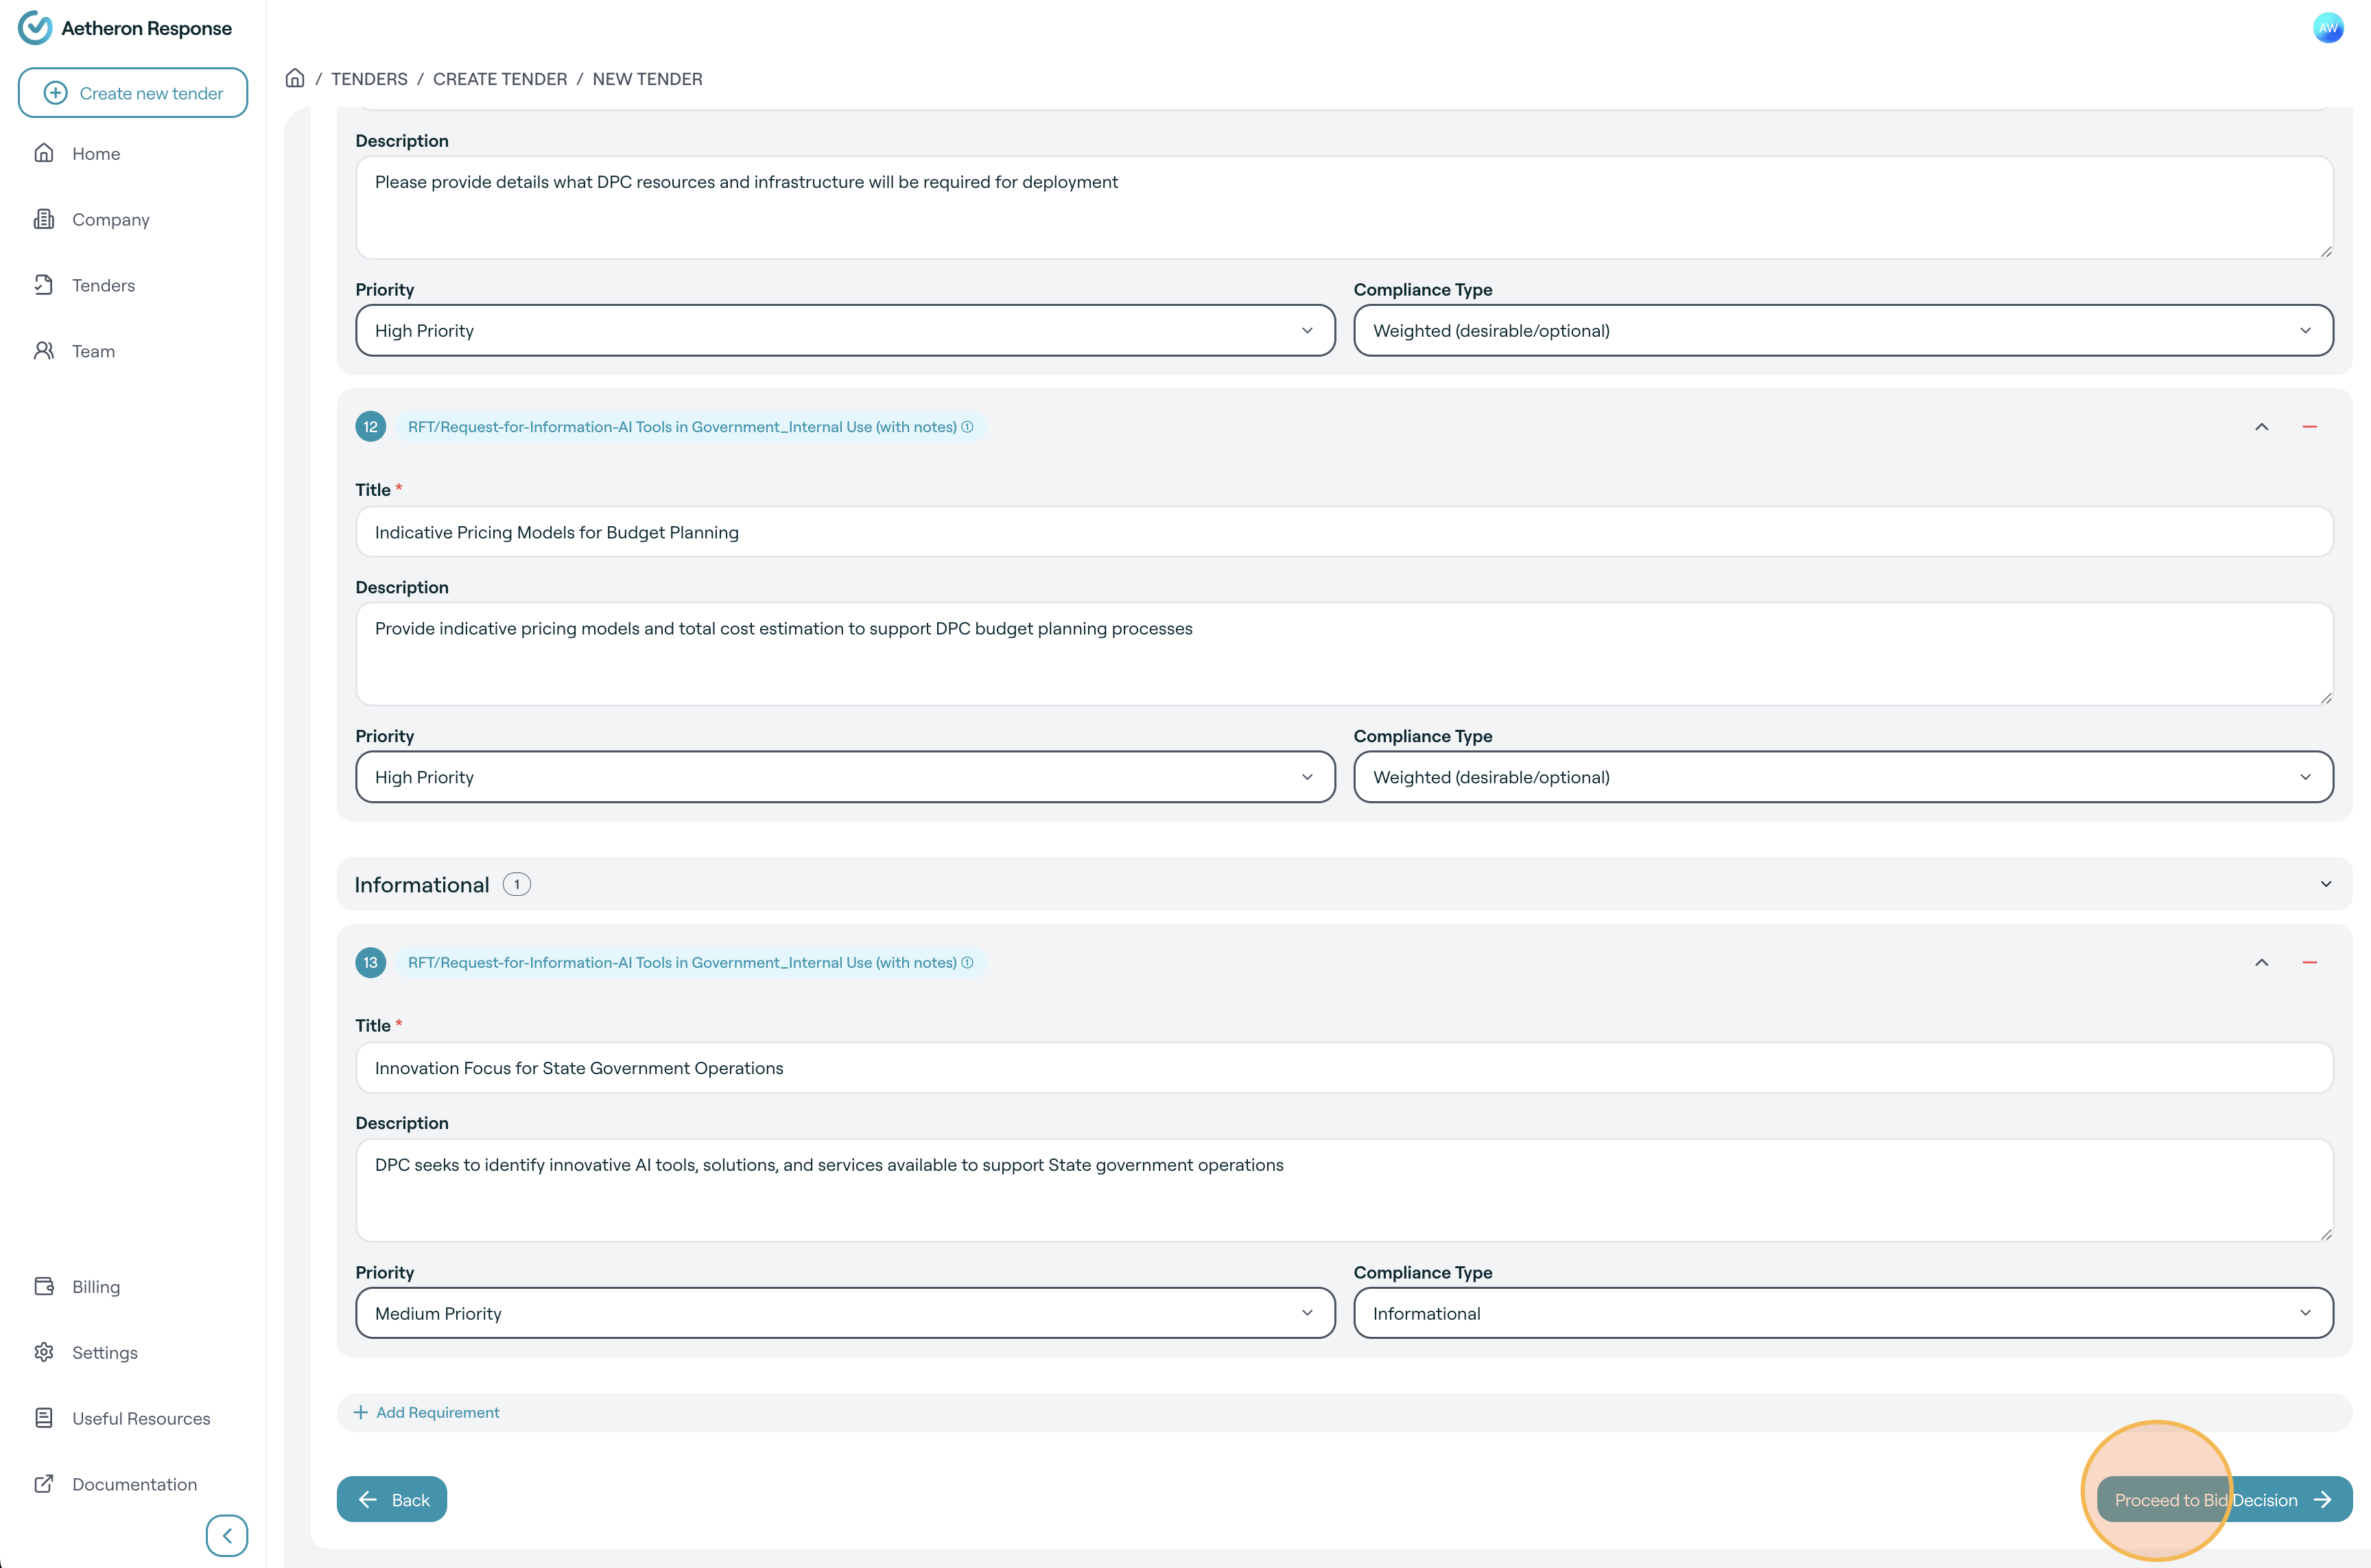Collapse the sidebar with chevron button

tap(227, 1535)
